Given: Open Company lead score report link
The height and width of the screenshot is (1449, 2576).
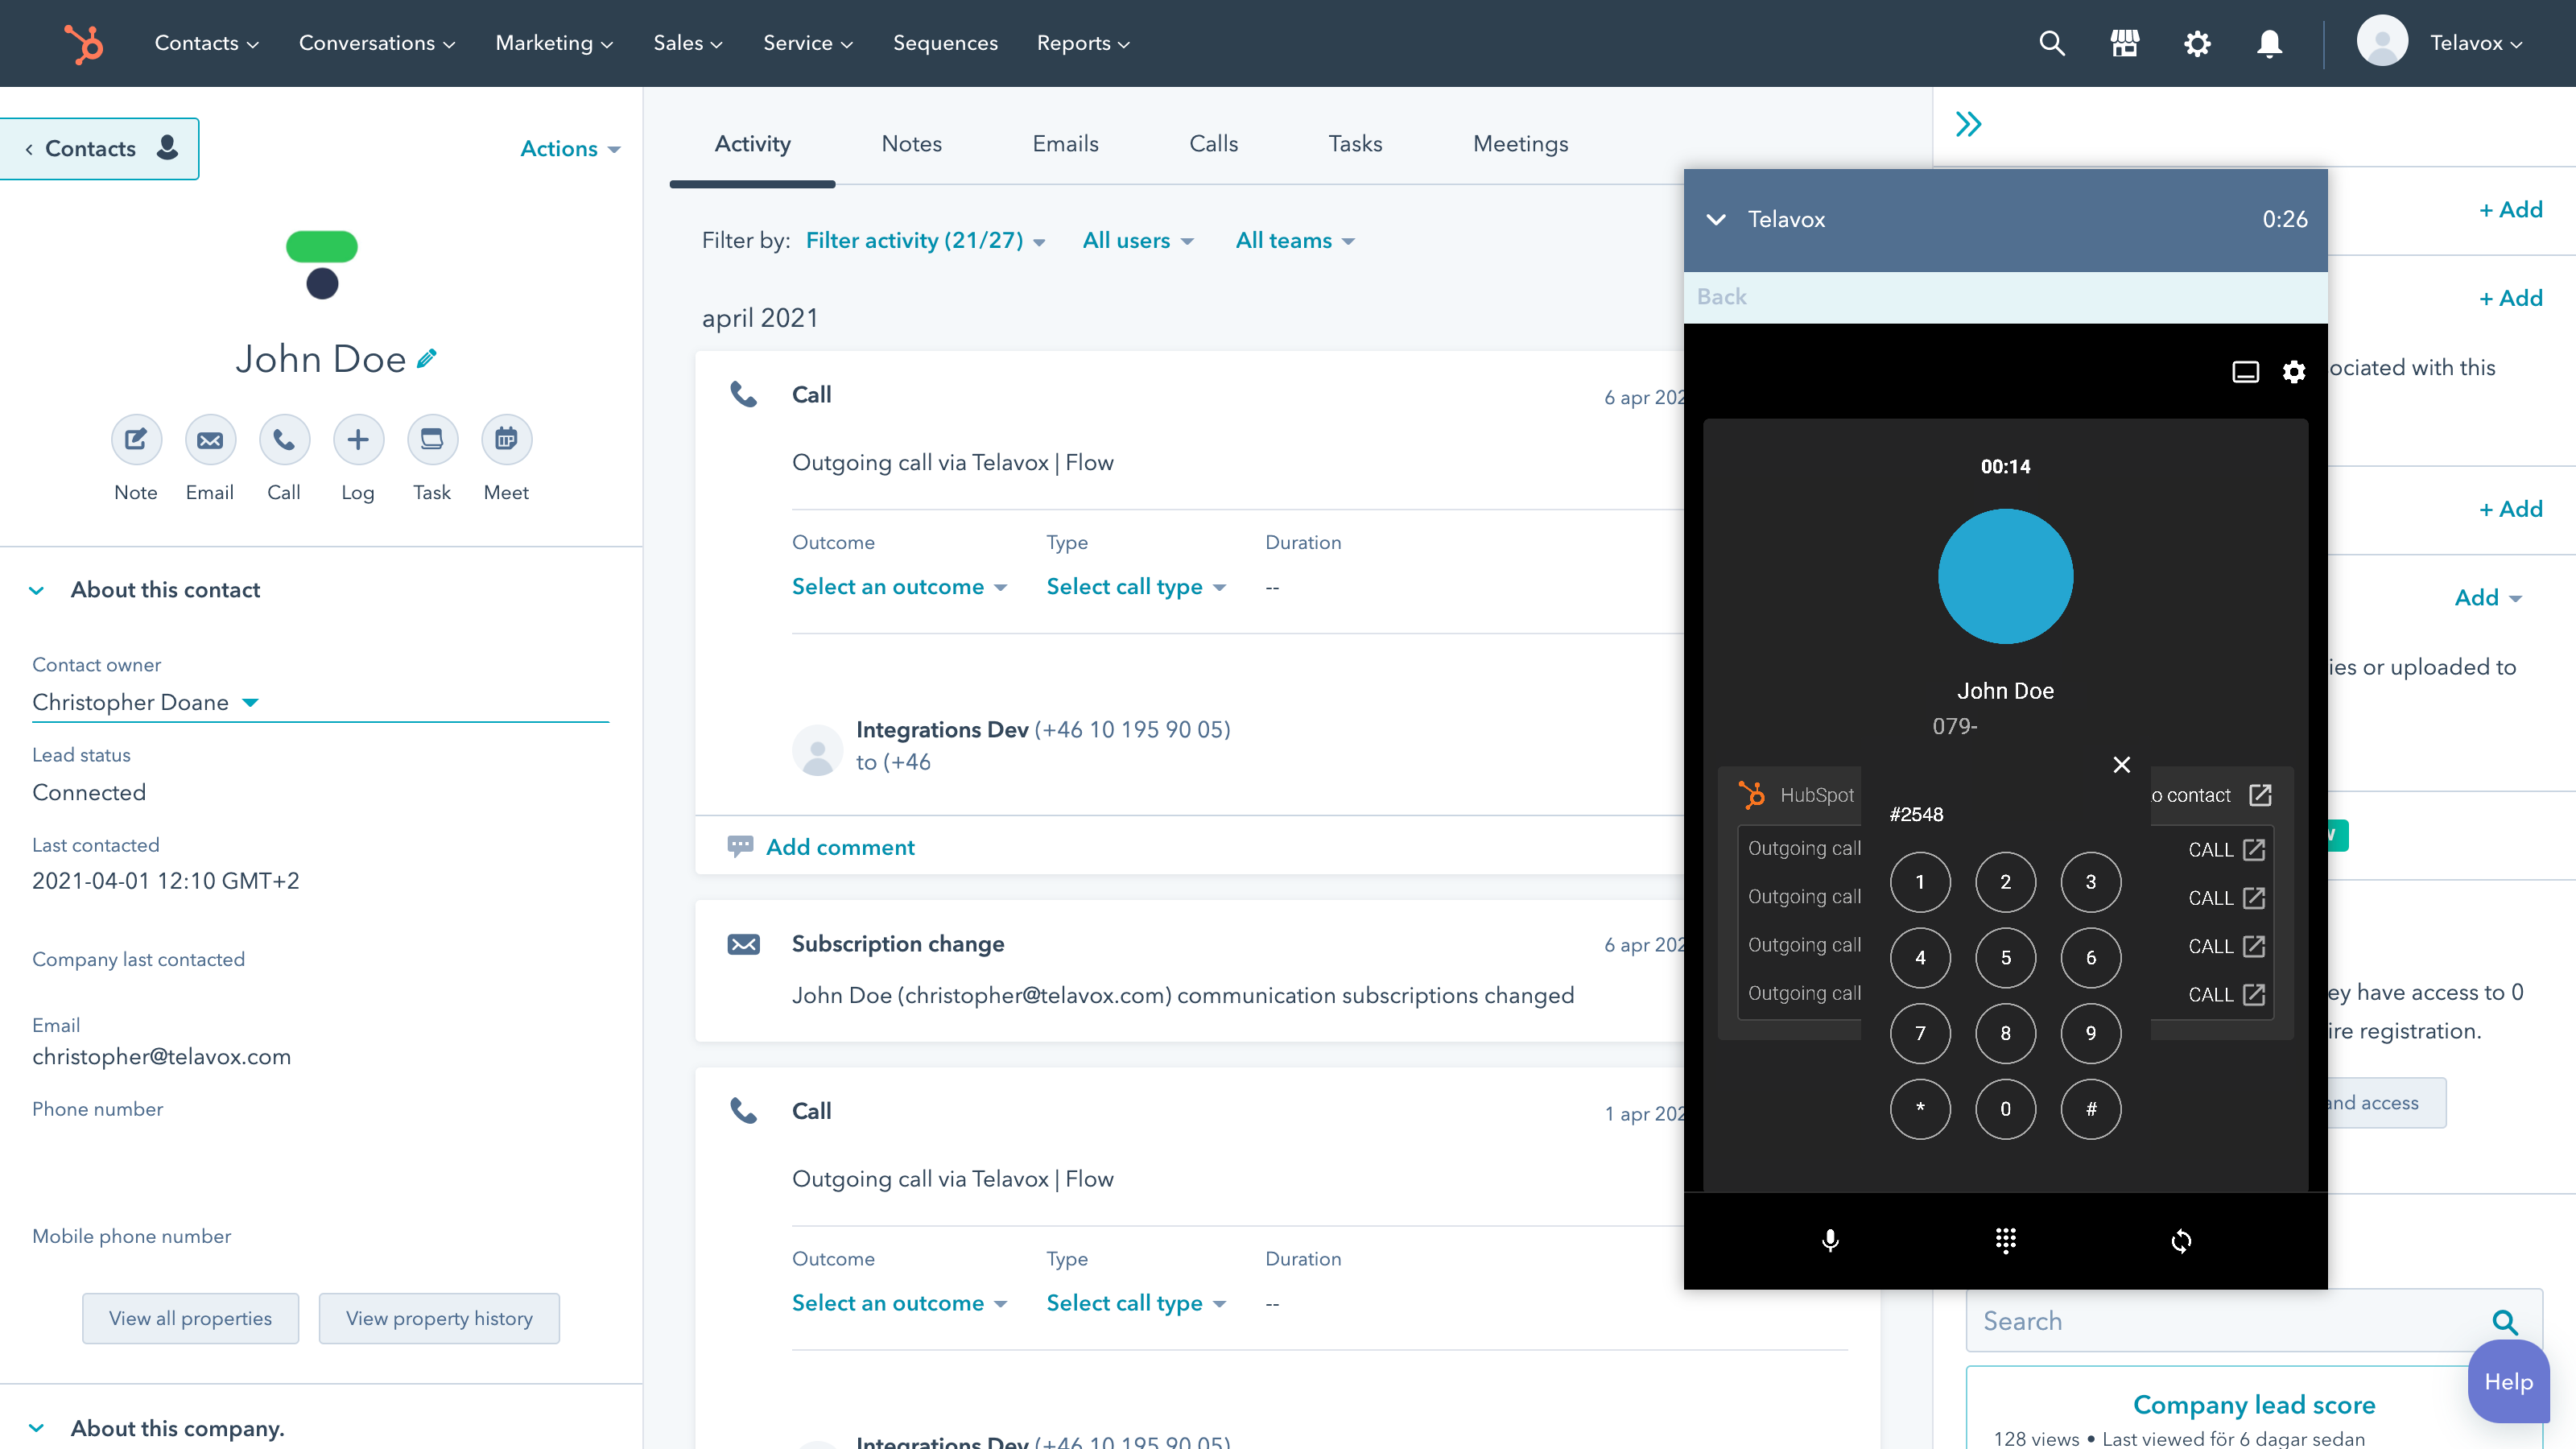Looking at the screenshot, I should [x=2254, y=1405].
